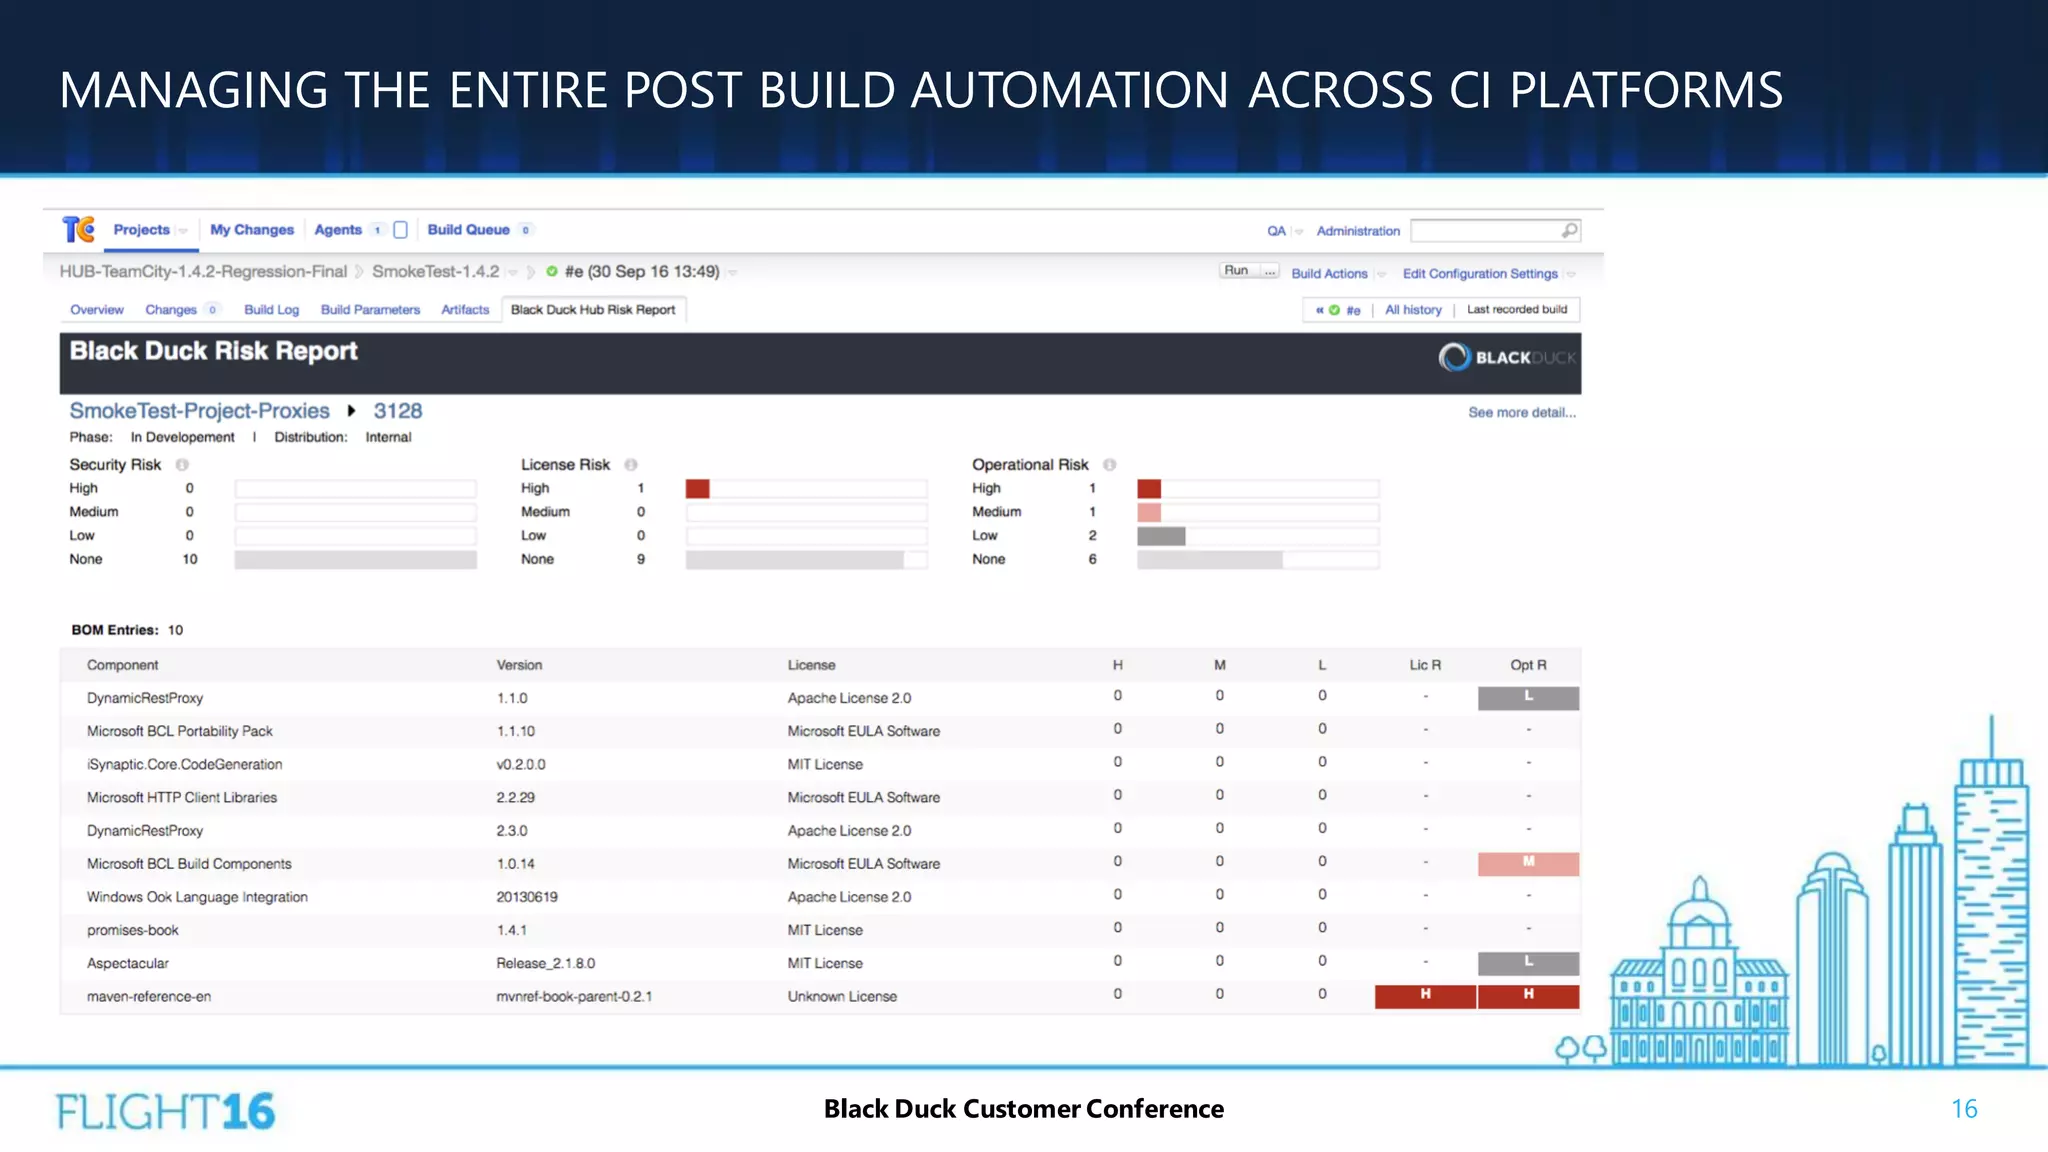Switch to the Changes tab
Viewport: 2048px width, 1152px height.
171,310
